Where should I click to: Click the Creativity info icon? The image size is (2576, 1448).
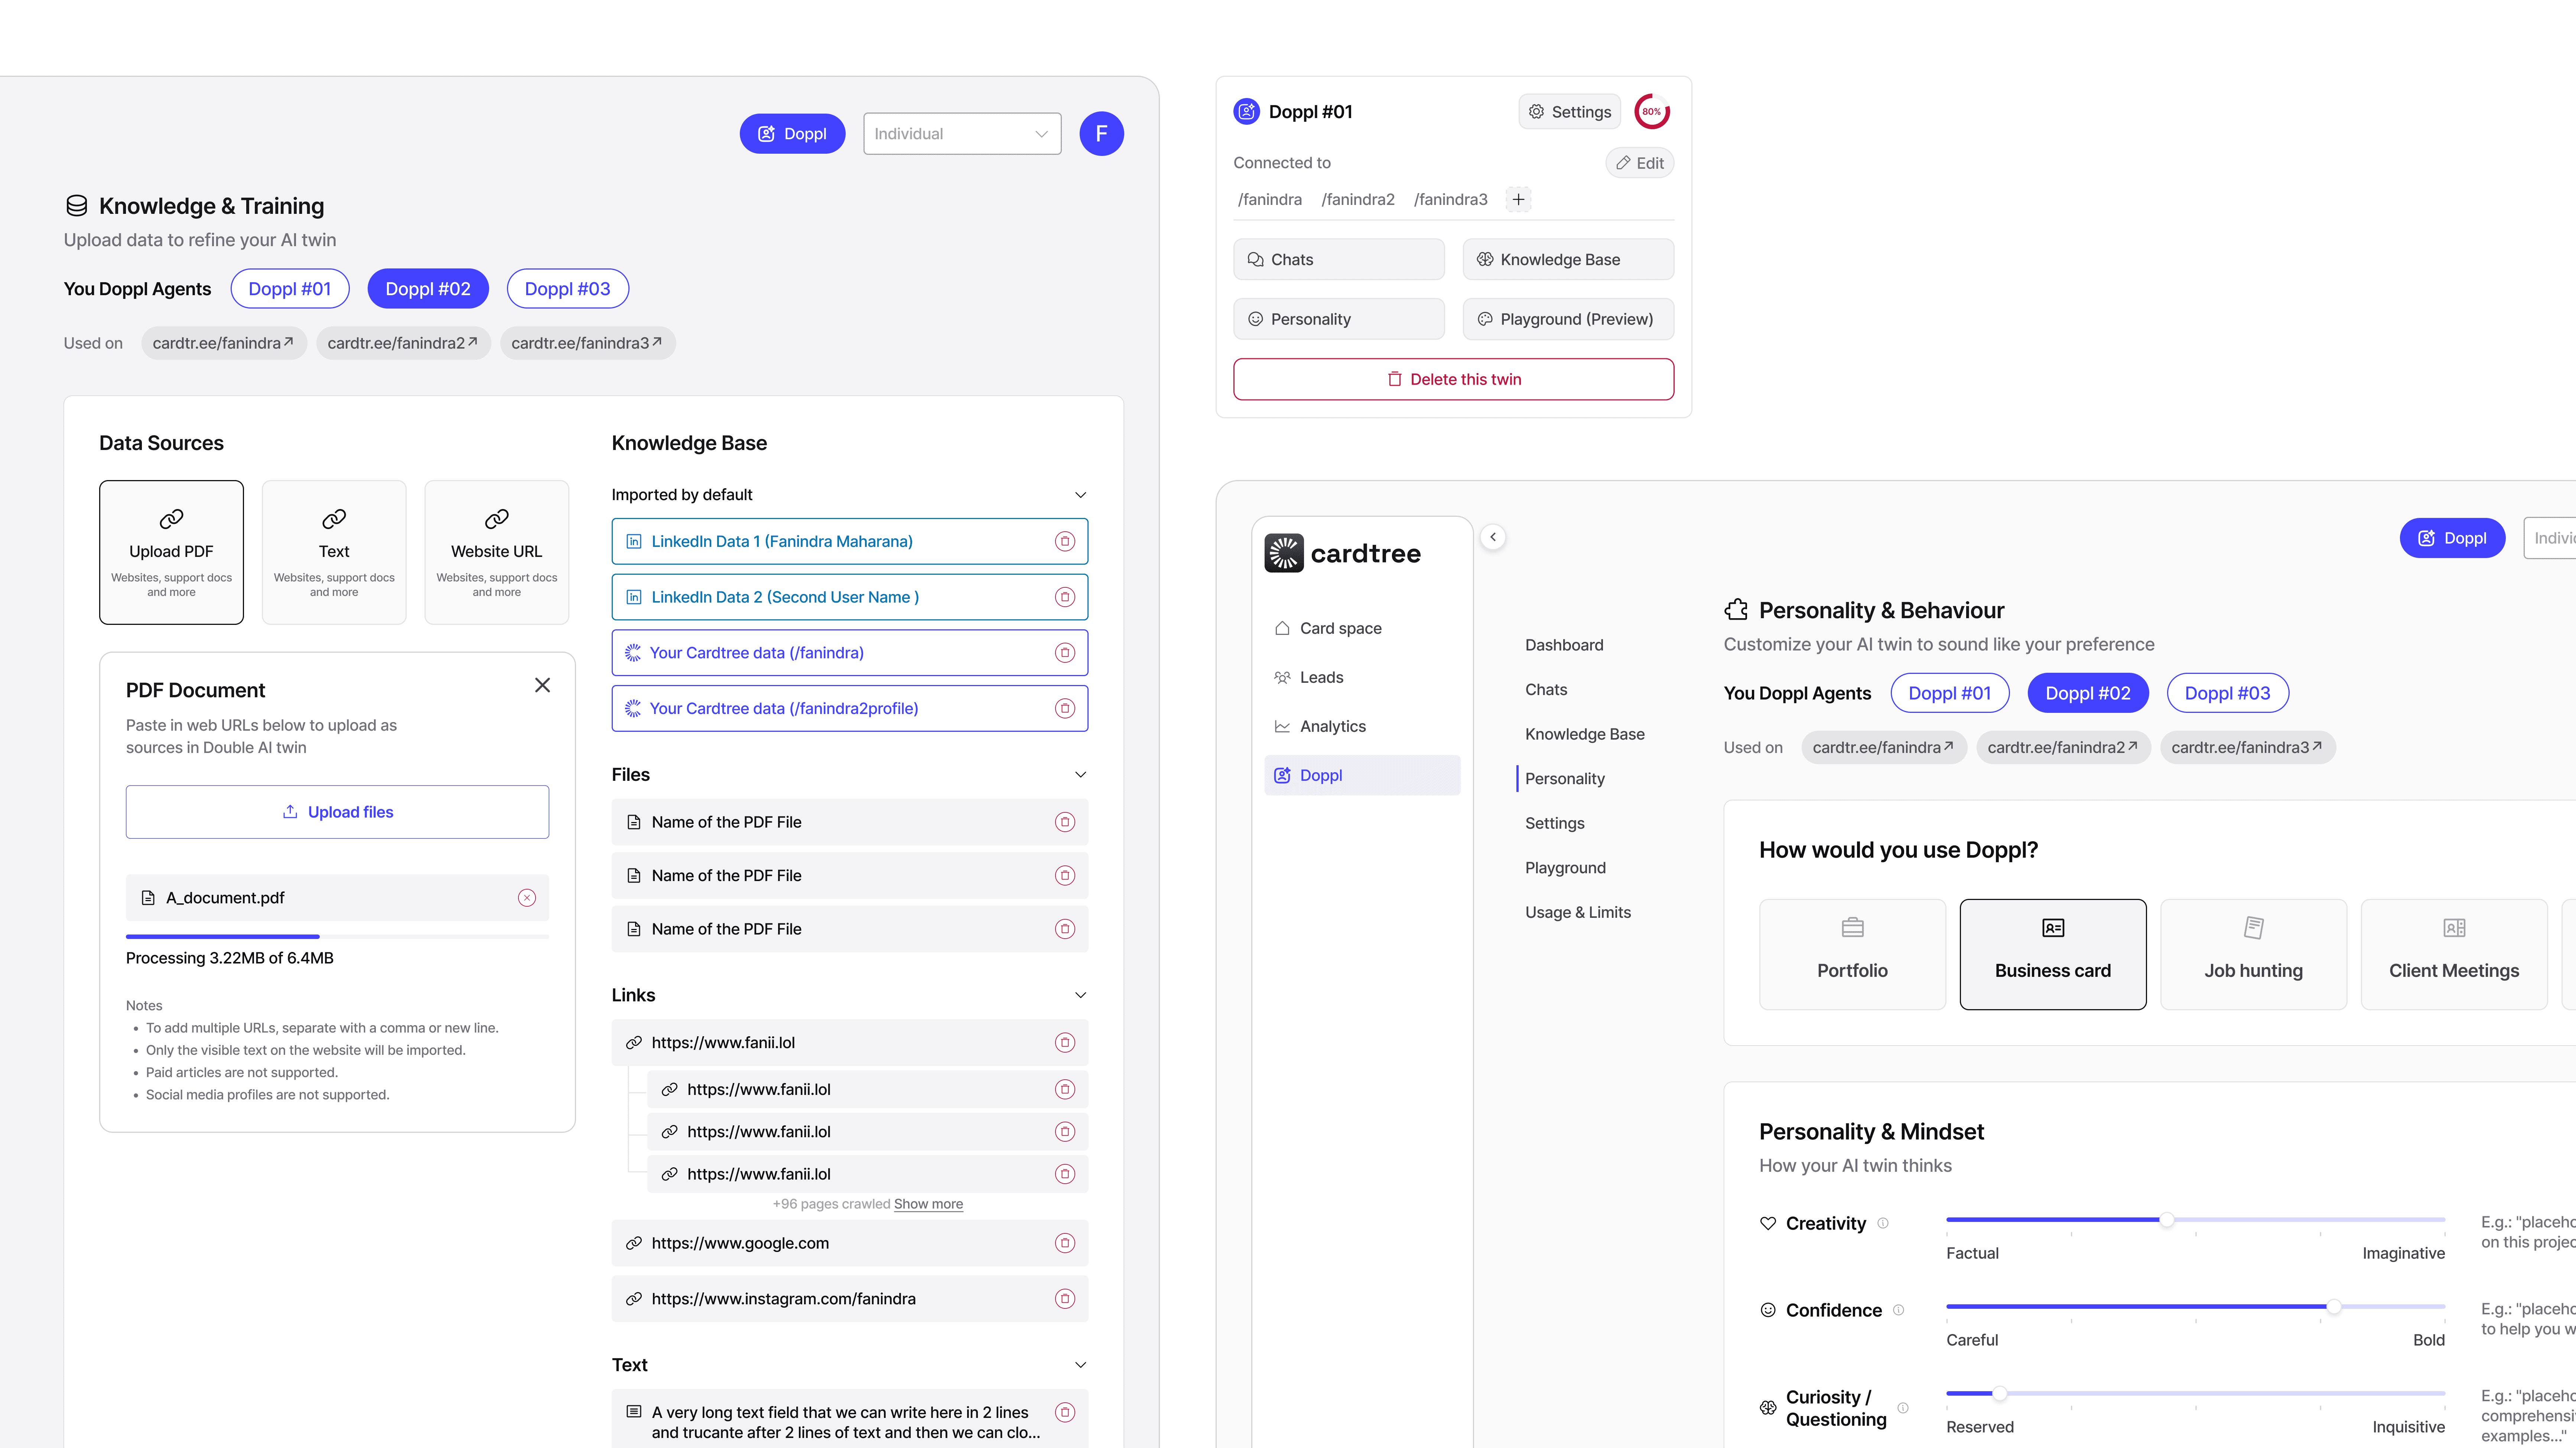[x=1883, y=1223]
